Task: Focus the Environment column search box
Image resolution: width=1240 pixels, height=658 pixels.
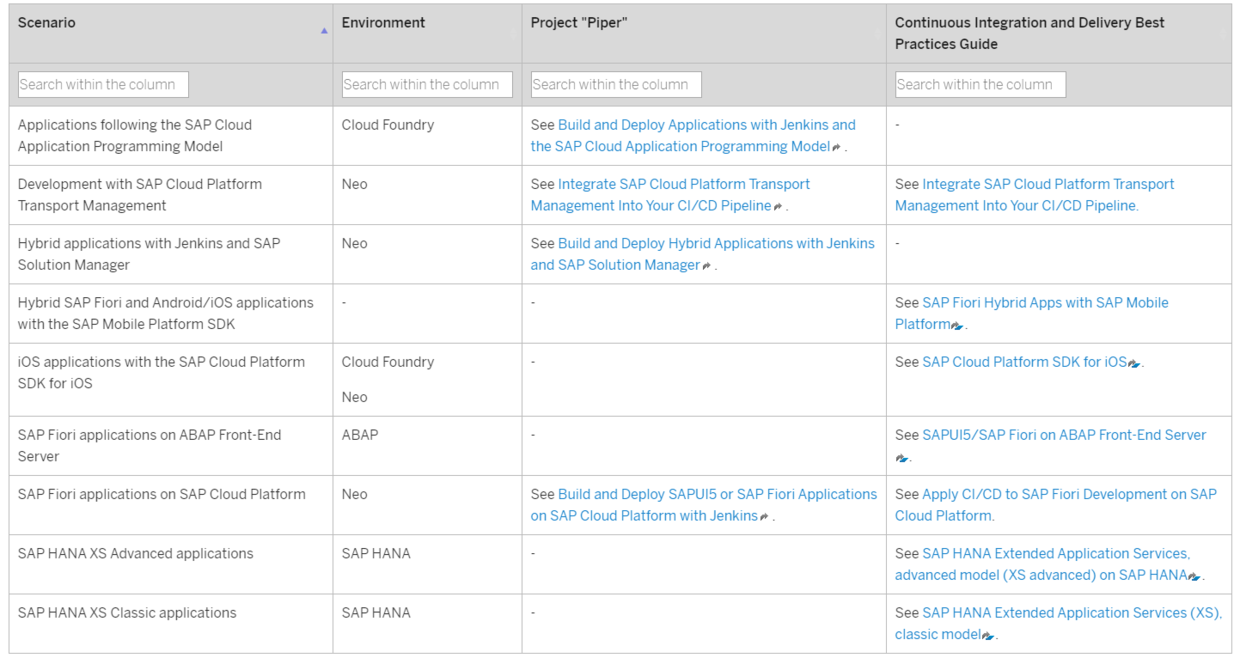Action: (427, 85)
